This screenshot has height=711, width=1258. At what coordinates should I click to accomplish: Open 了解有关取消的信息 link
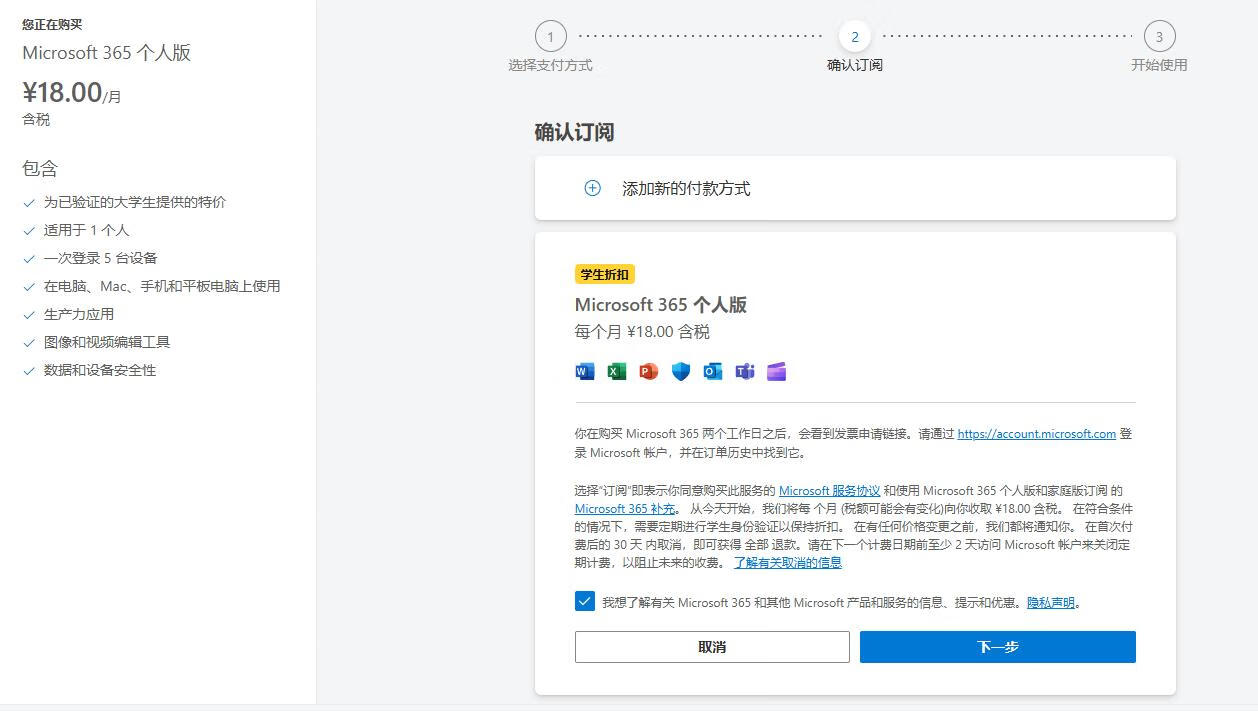coord(787,563)
